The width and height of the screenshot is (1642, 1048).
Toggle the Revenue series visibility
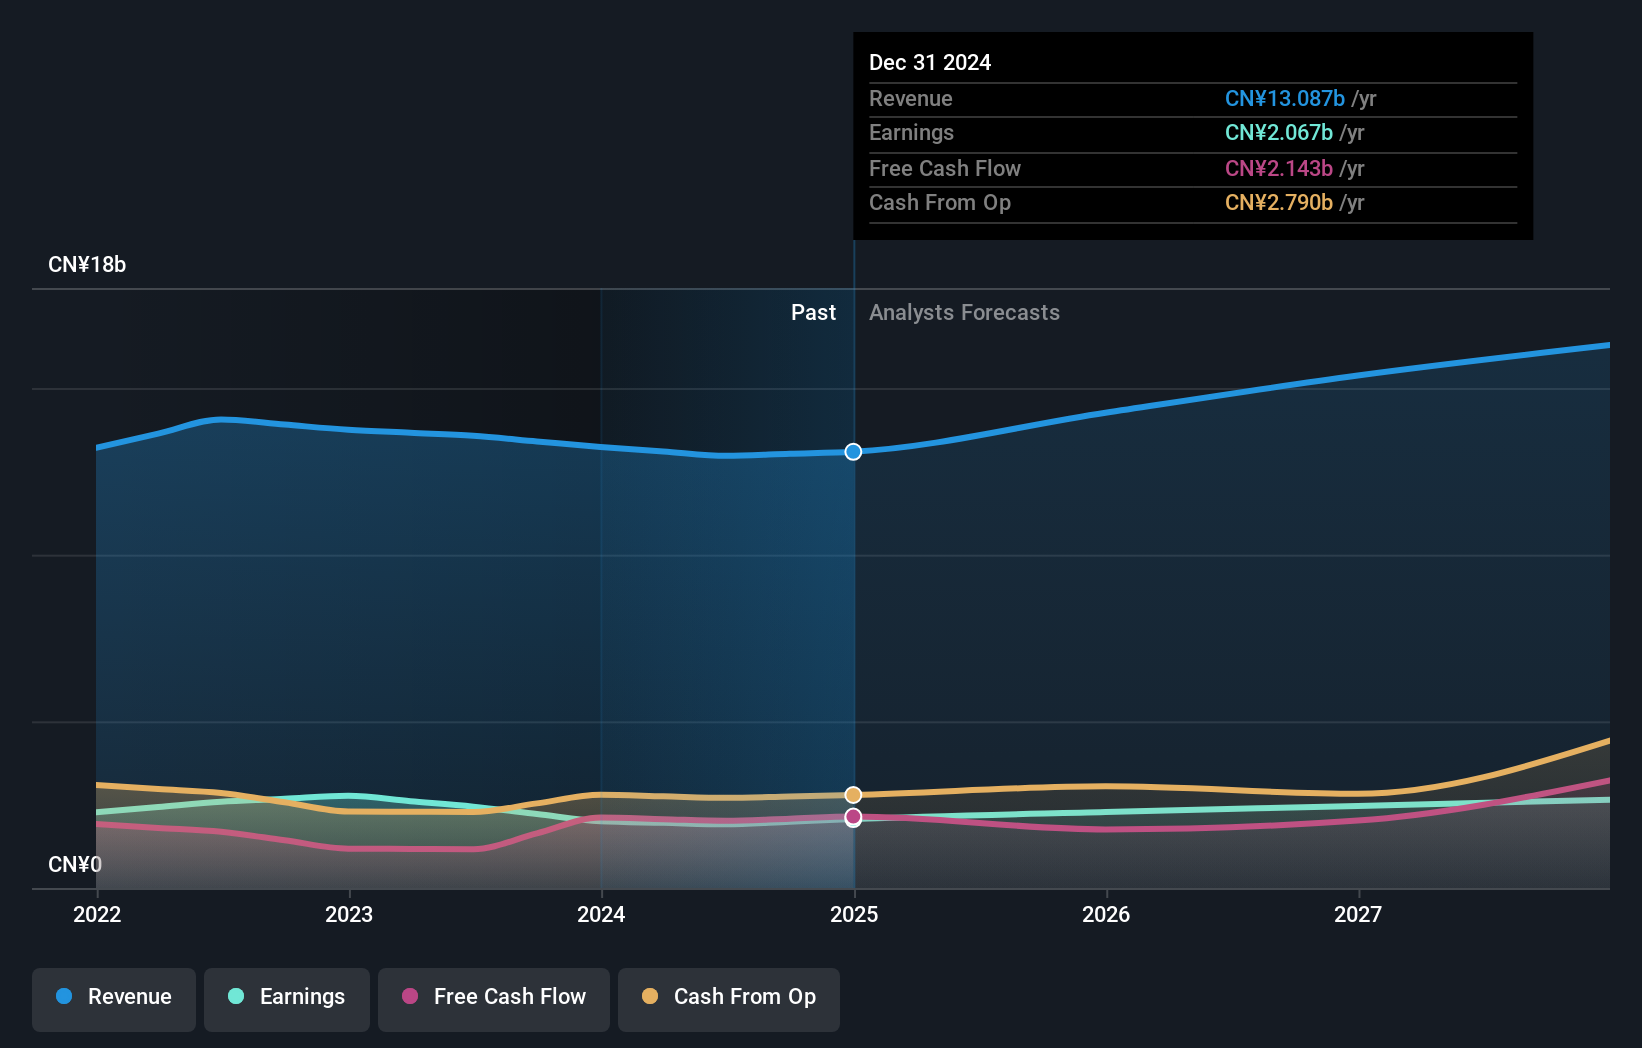click(113, 997)
